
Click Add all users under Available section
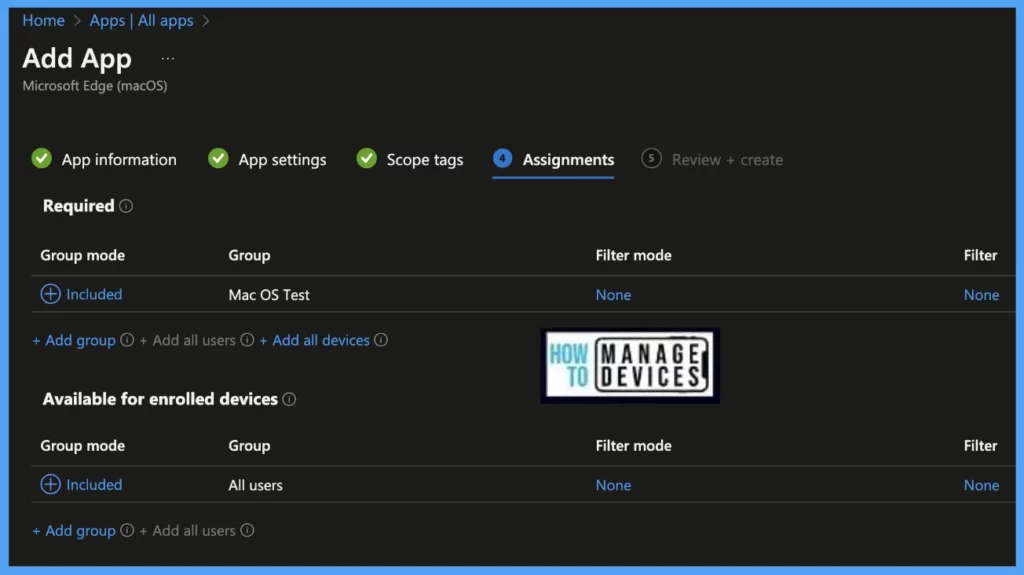[187, 531]
